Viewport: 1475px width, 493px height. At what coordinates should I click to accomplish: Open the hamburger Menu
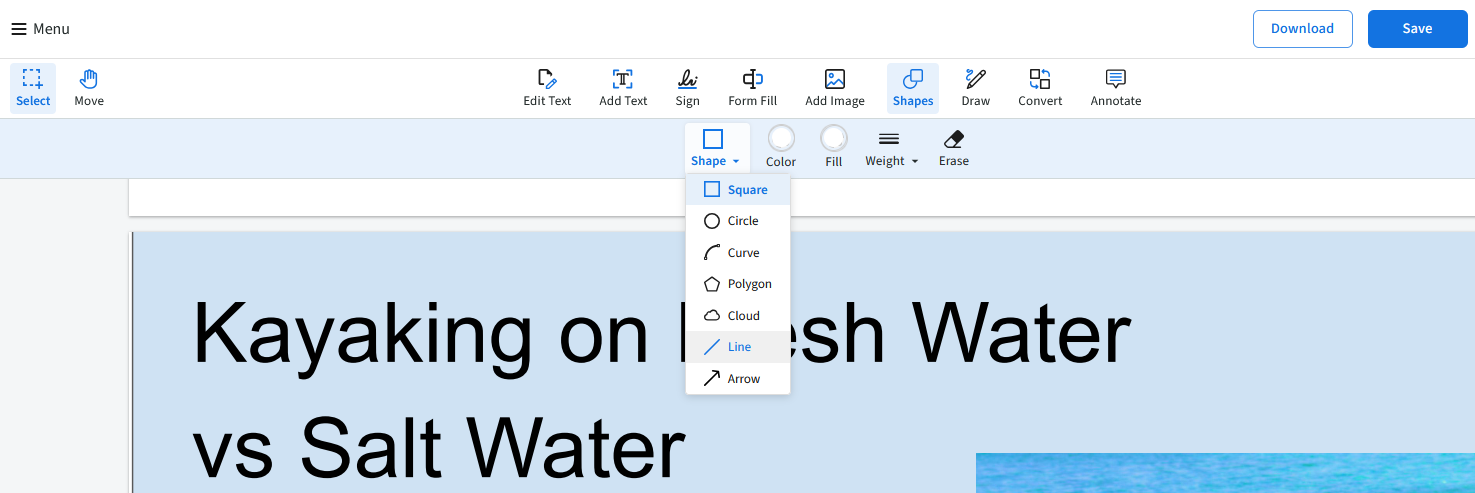(x=41, y=29)
